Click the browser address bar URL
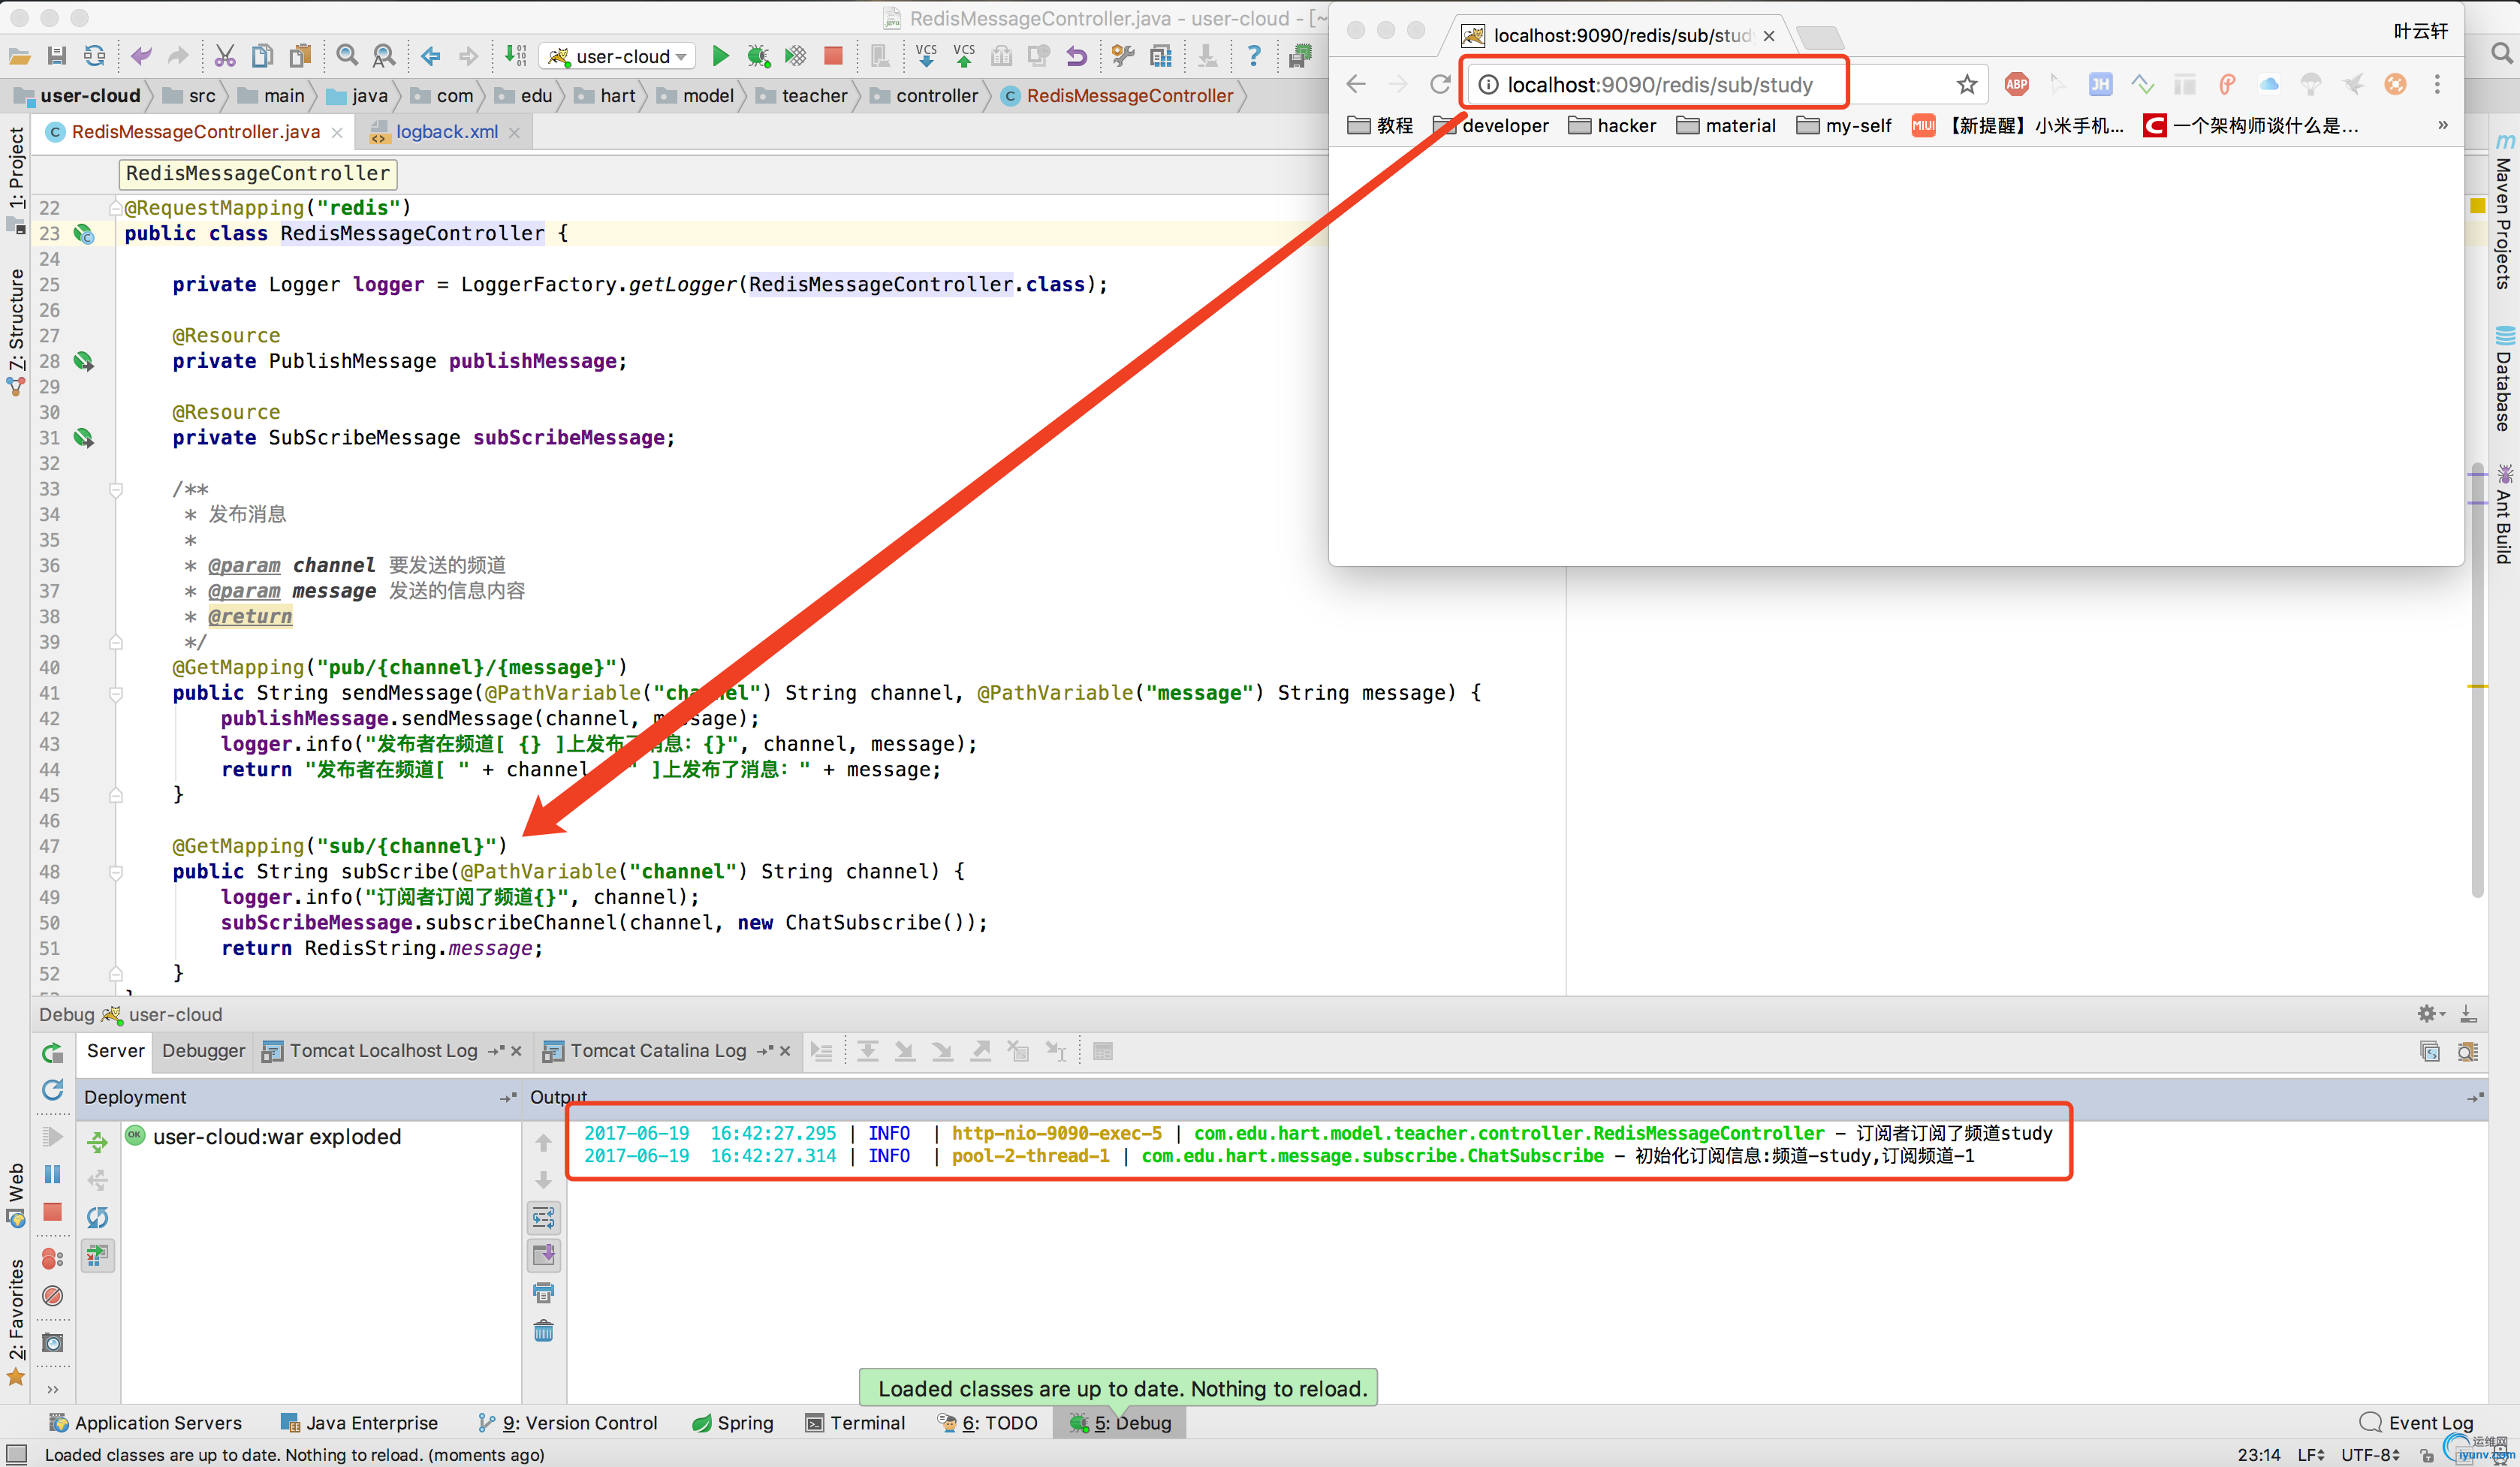 pos(1659,85)
